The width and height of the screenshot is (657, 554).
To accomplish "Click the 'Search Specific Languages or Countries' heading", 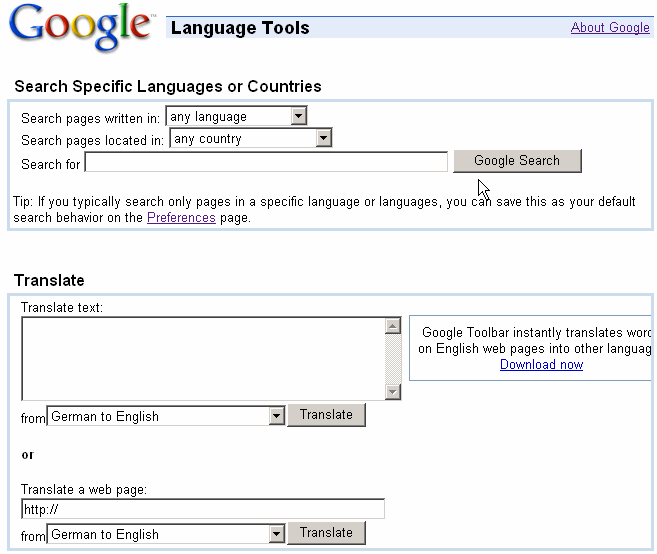I will (168, 86).
